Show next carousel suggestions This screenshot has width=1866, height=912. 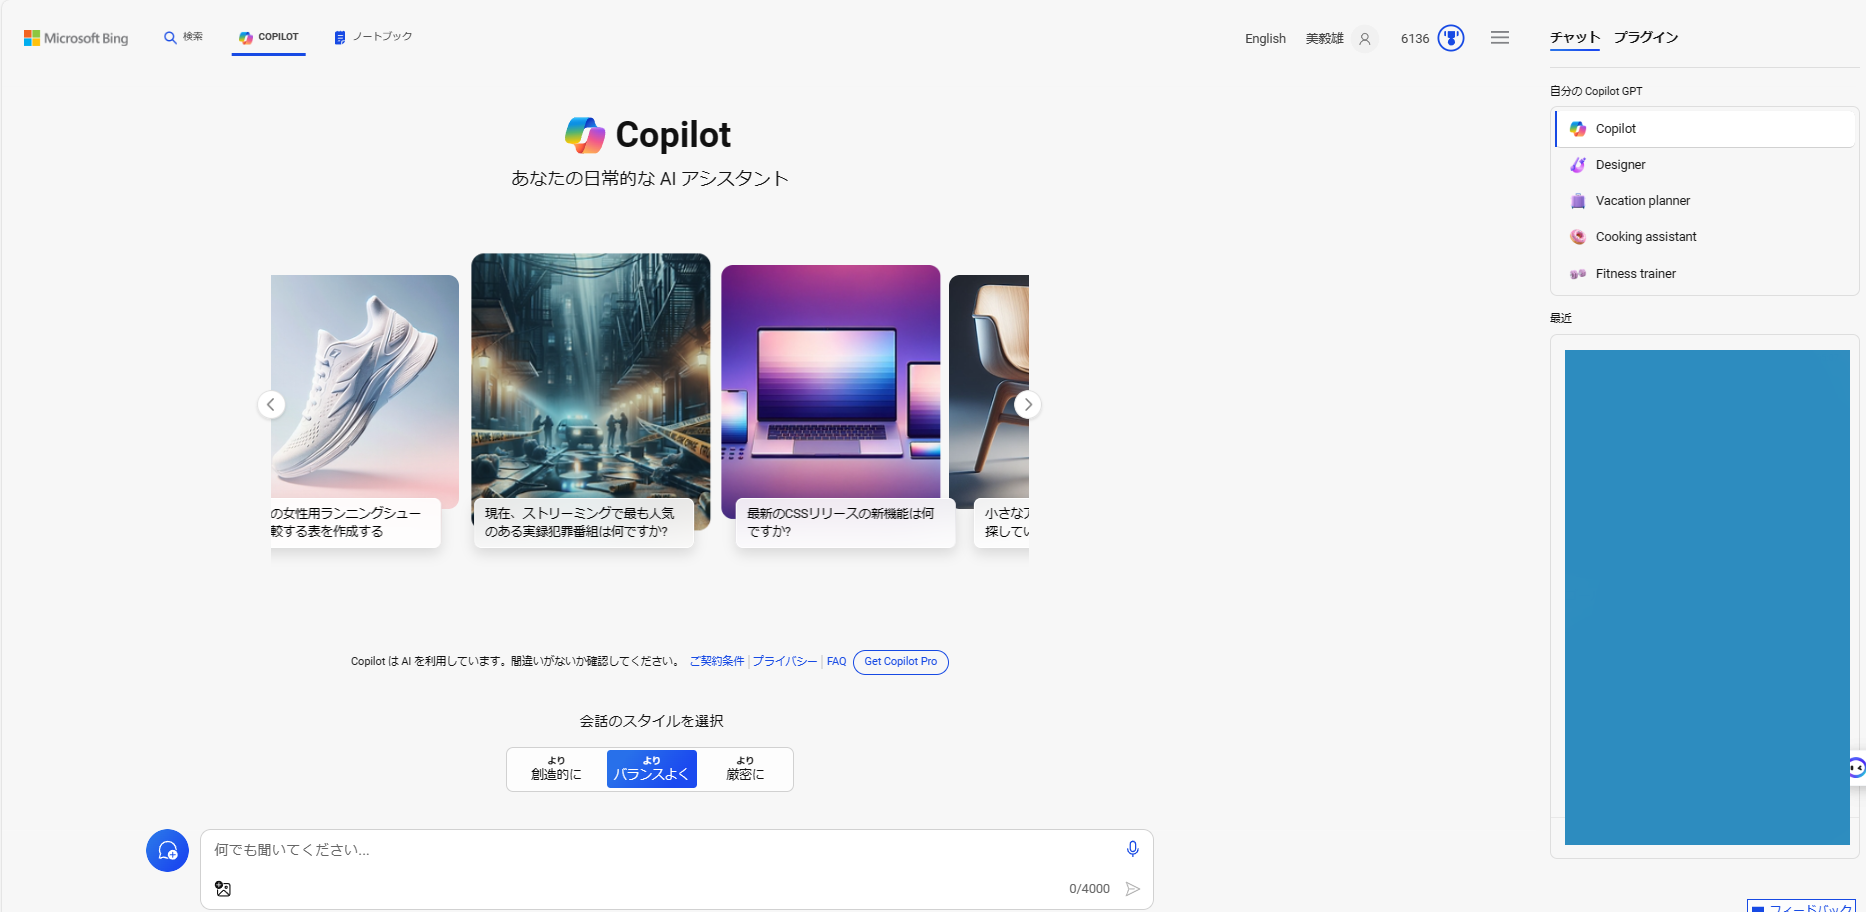click(1028, 405)
